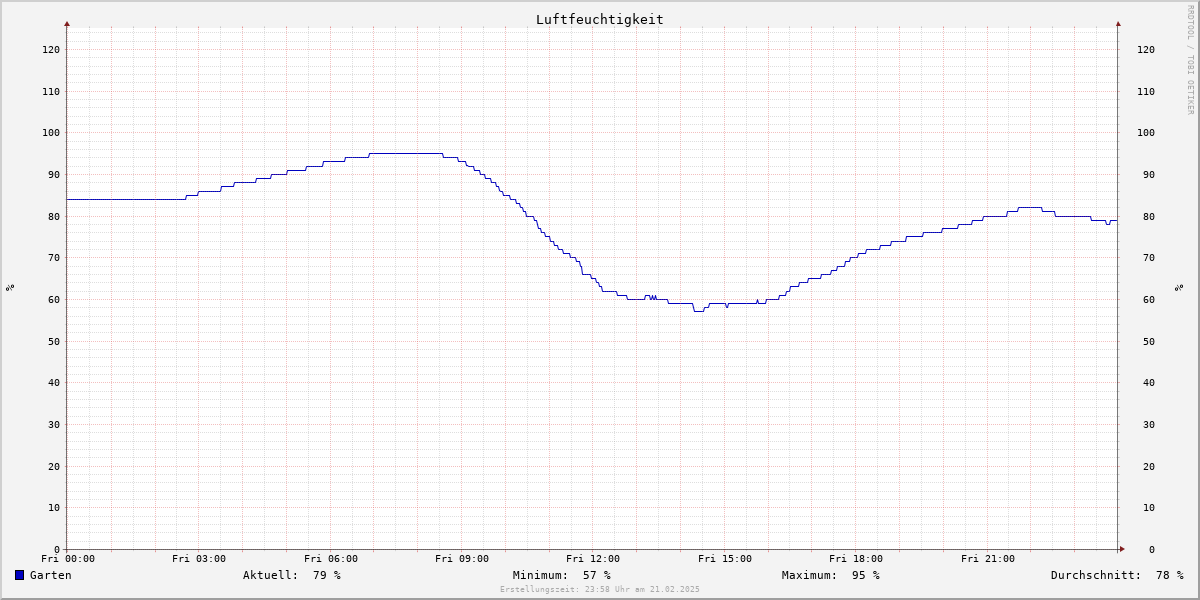This screenshot has height=600, width=1200.
Task: Click the Fri 21:00 time axis label
Action: click(x=988, y=559)
